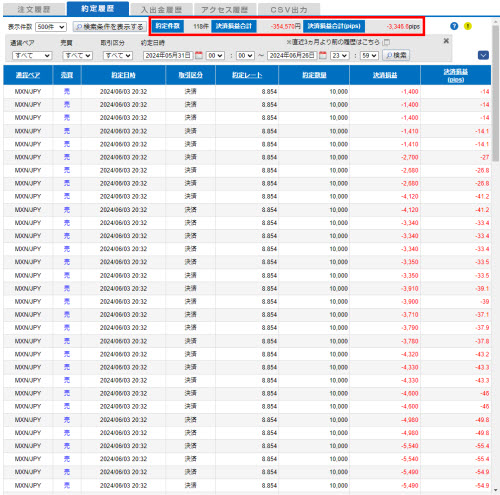
Task: Sort by the 約定レート column header
Action: [x=247, y=75]
